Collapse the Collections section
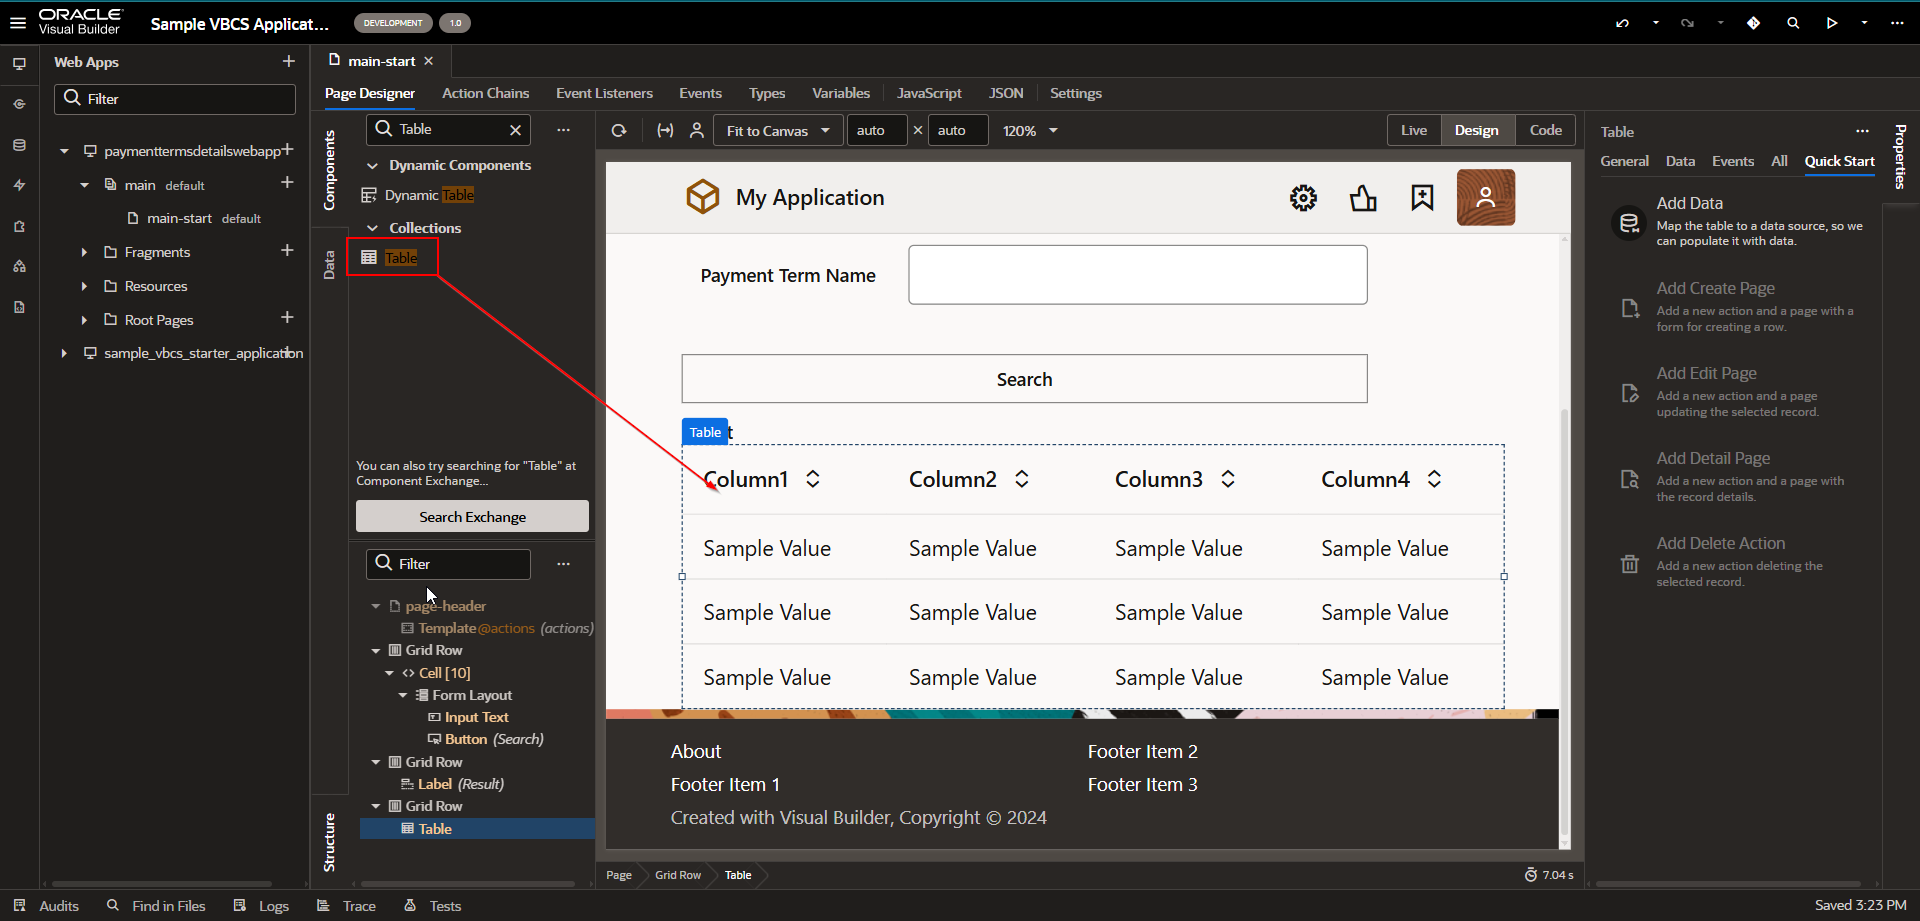The width and height of the screenshot is (1920, 921). coord(372,228)
